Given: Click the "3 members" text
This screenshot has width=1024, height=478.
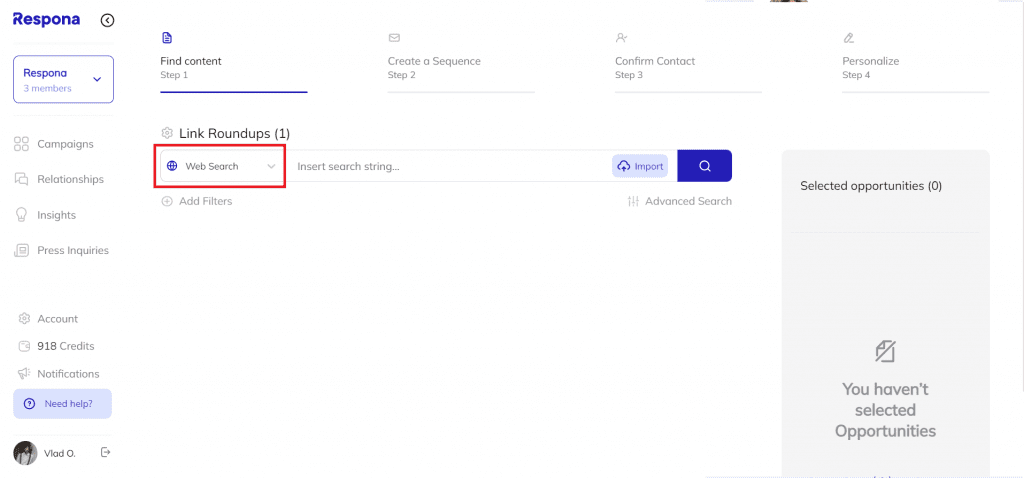Looking at the screenshot, I should point(48,88).
